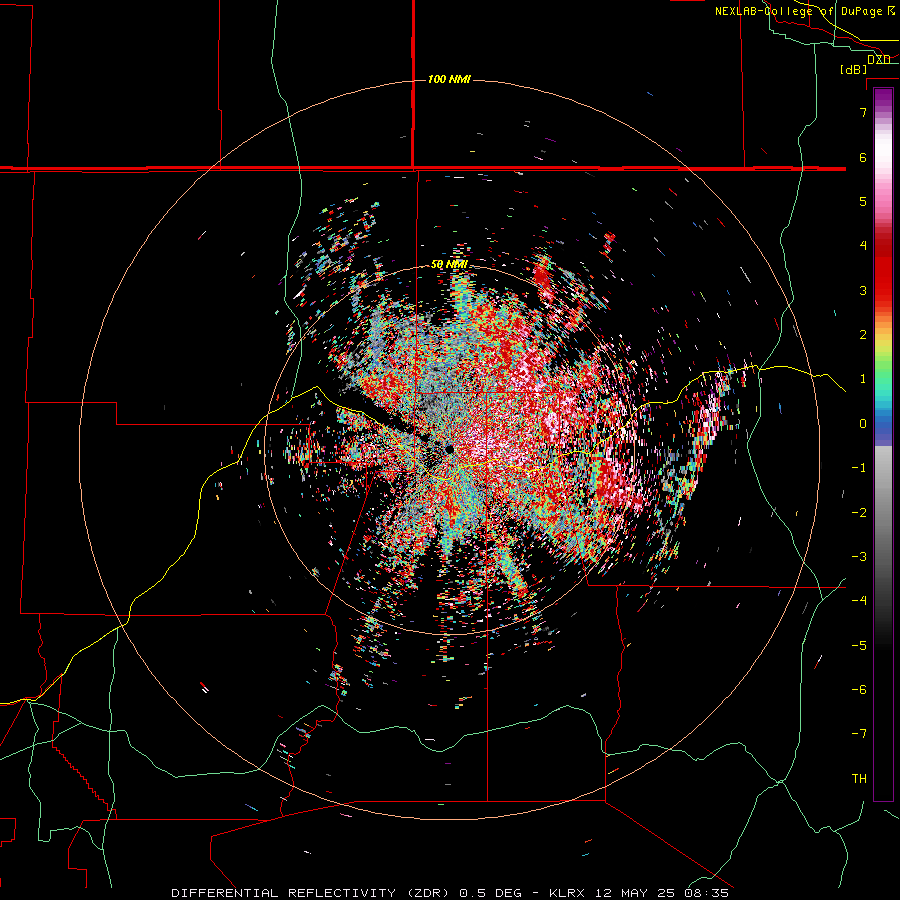The height and width of the screenshot is (900, 900).
Task: Click the 50 NMI range ring label
Action: [x=449, y=264]
